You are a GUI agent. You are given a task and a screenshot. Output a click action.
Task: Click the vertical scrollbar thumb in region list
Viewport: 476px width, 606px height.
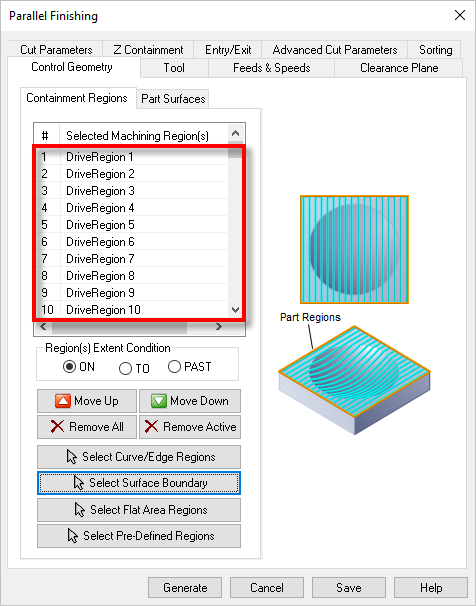[x=235, y=151]
